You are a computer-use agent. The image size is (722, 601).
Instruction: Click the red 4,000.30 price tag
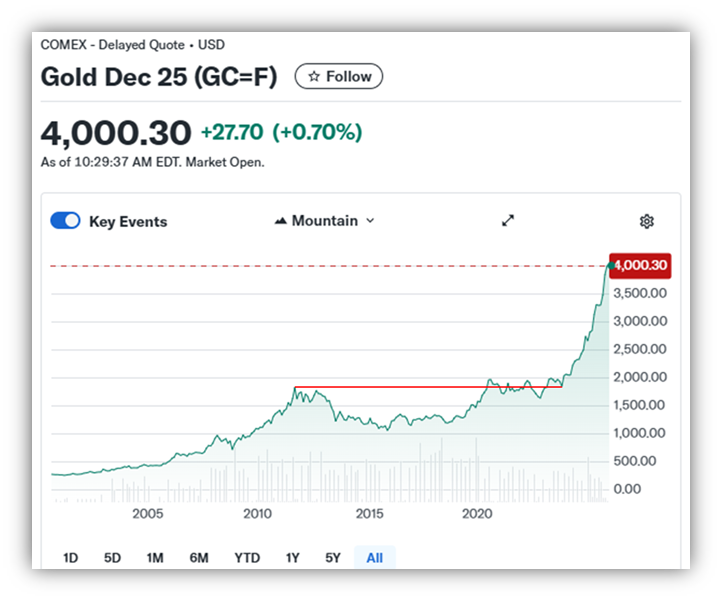(640, 266)
